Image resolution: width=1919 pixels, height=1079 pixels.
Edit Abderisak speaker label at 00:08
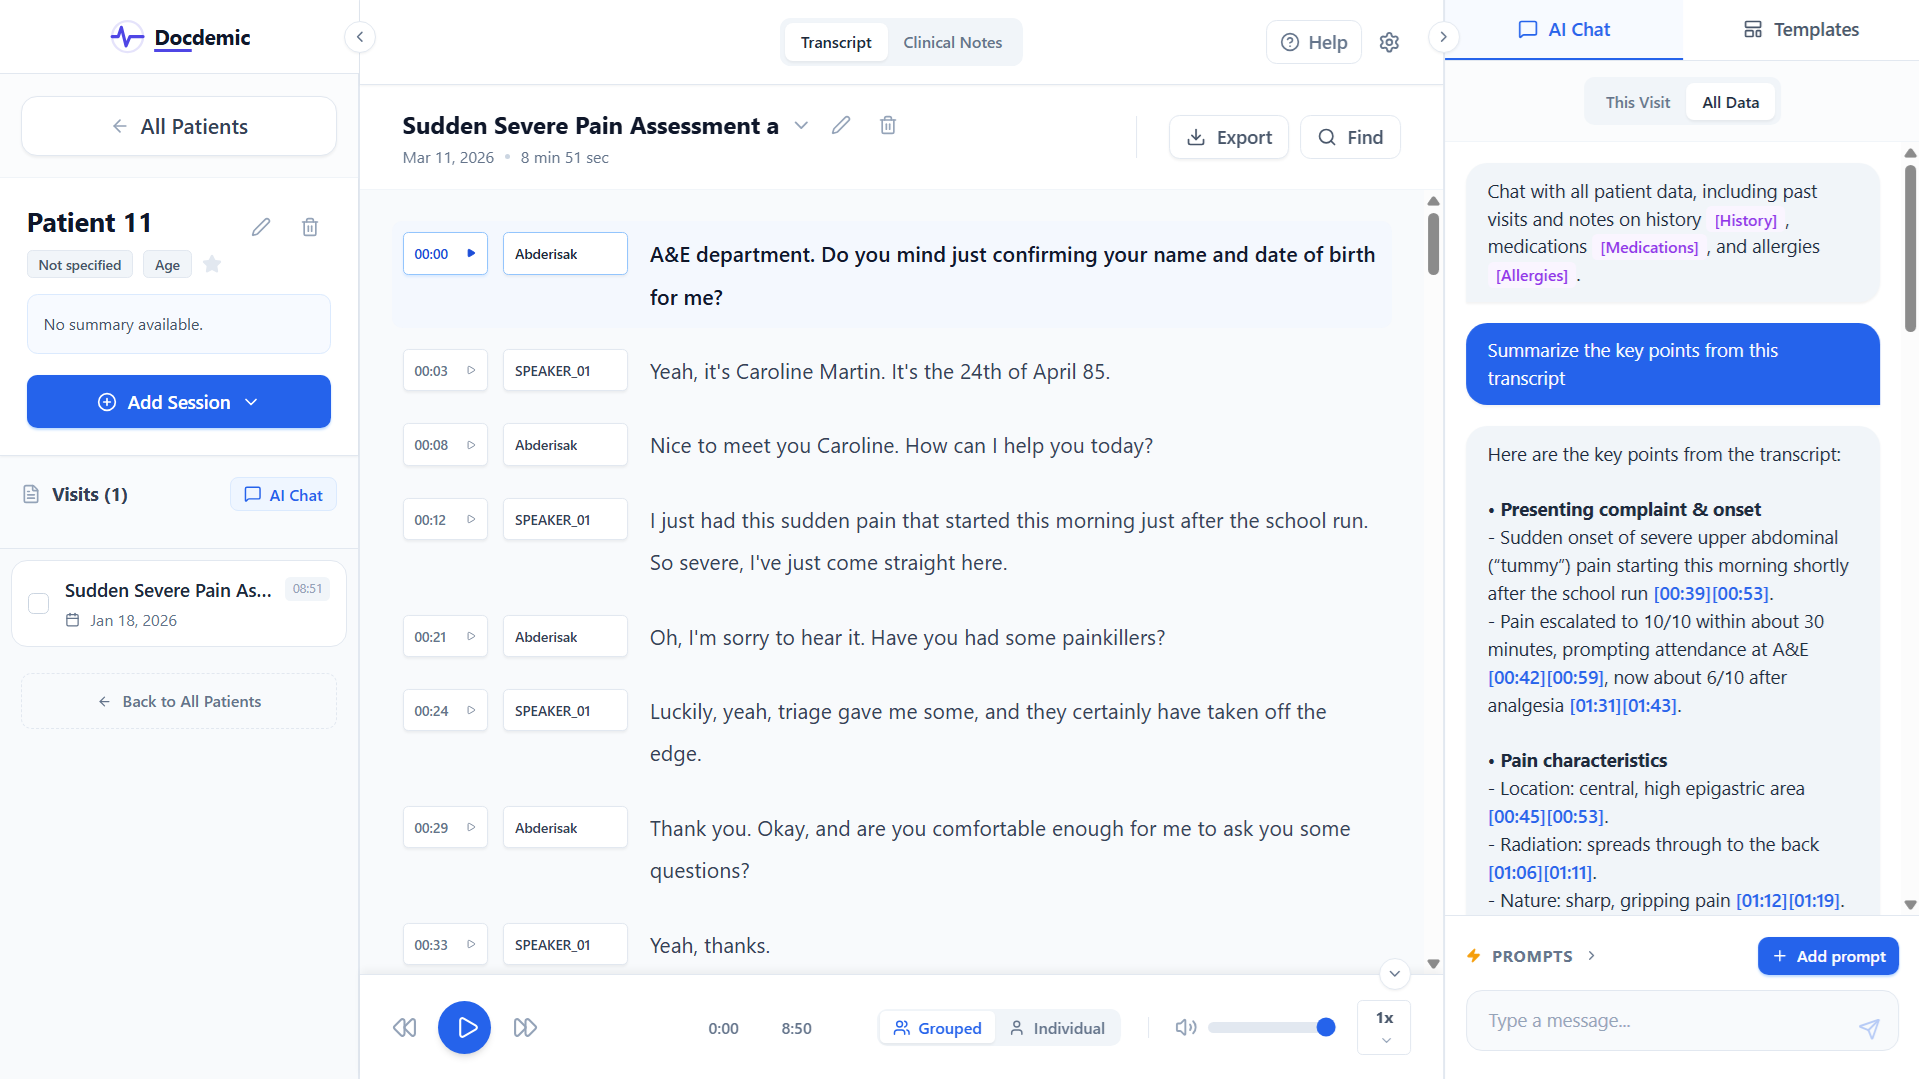tap(565, 446)
